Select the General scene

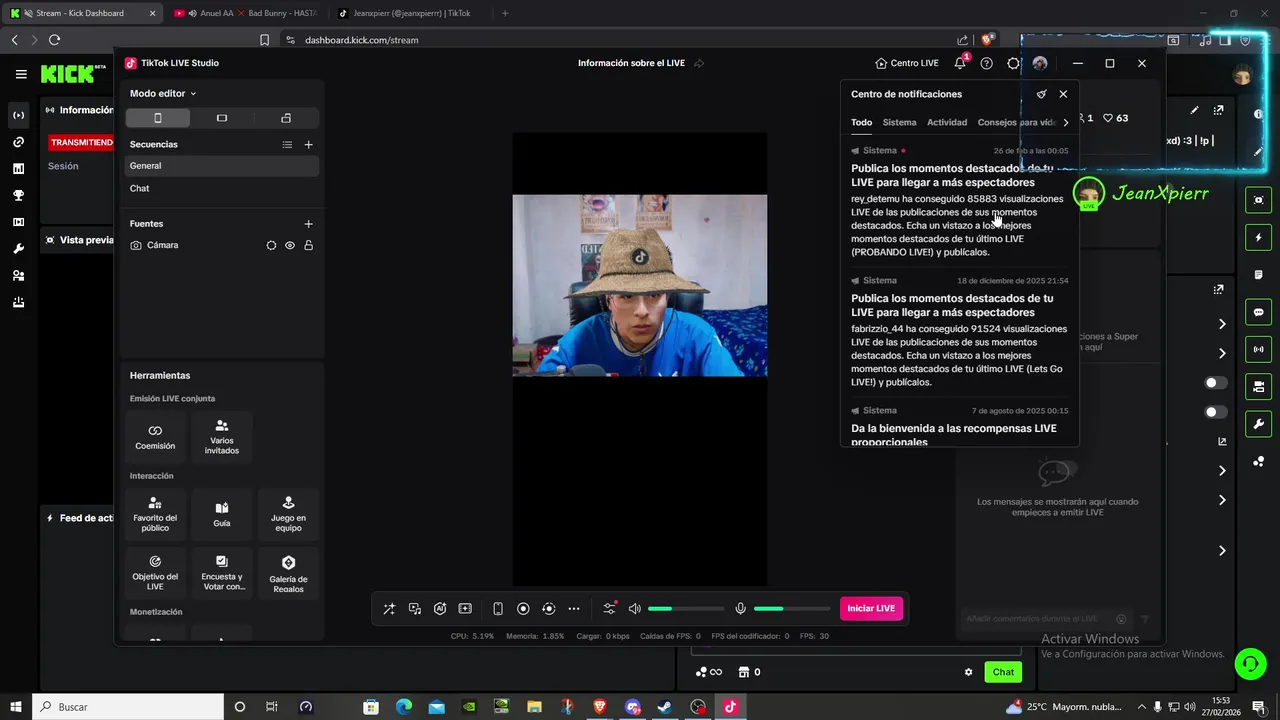pyautogui.click(x=222, y=166)
